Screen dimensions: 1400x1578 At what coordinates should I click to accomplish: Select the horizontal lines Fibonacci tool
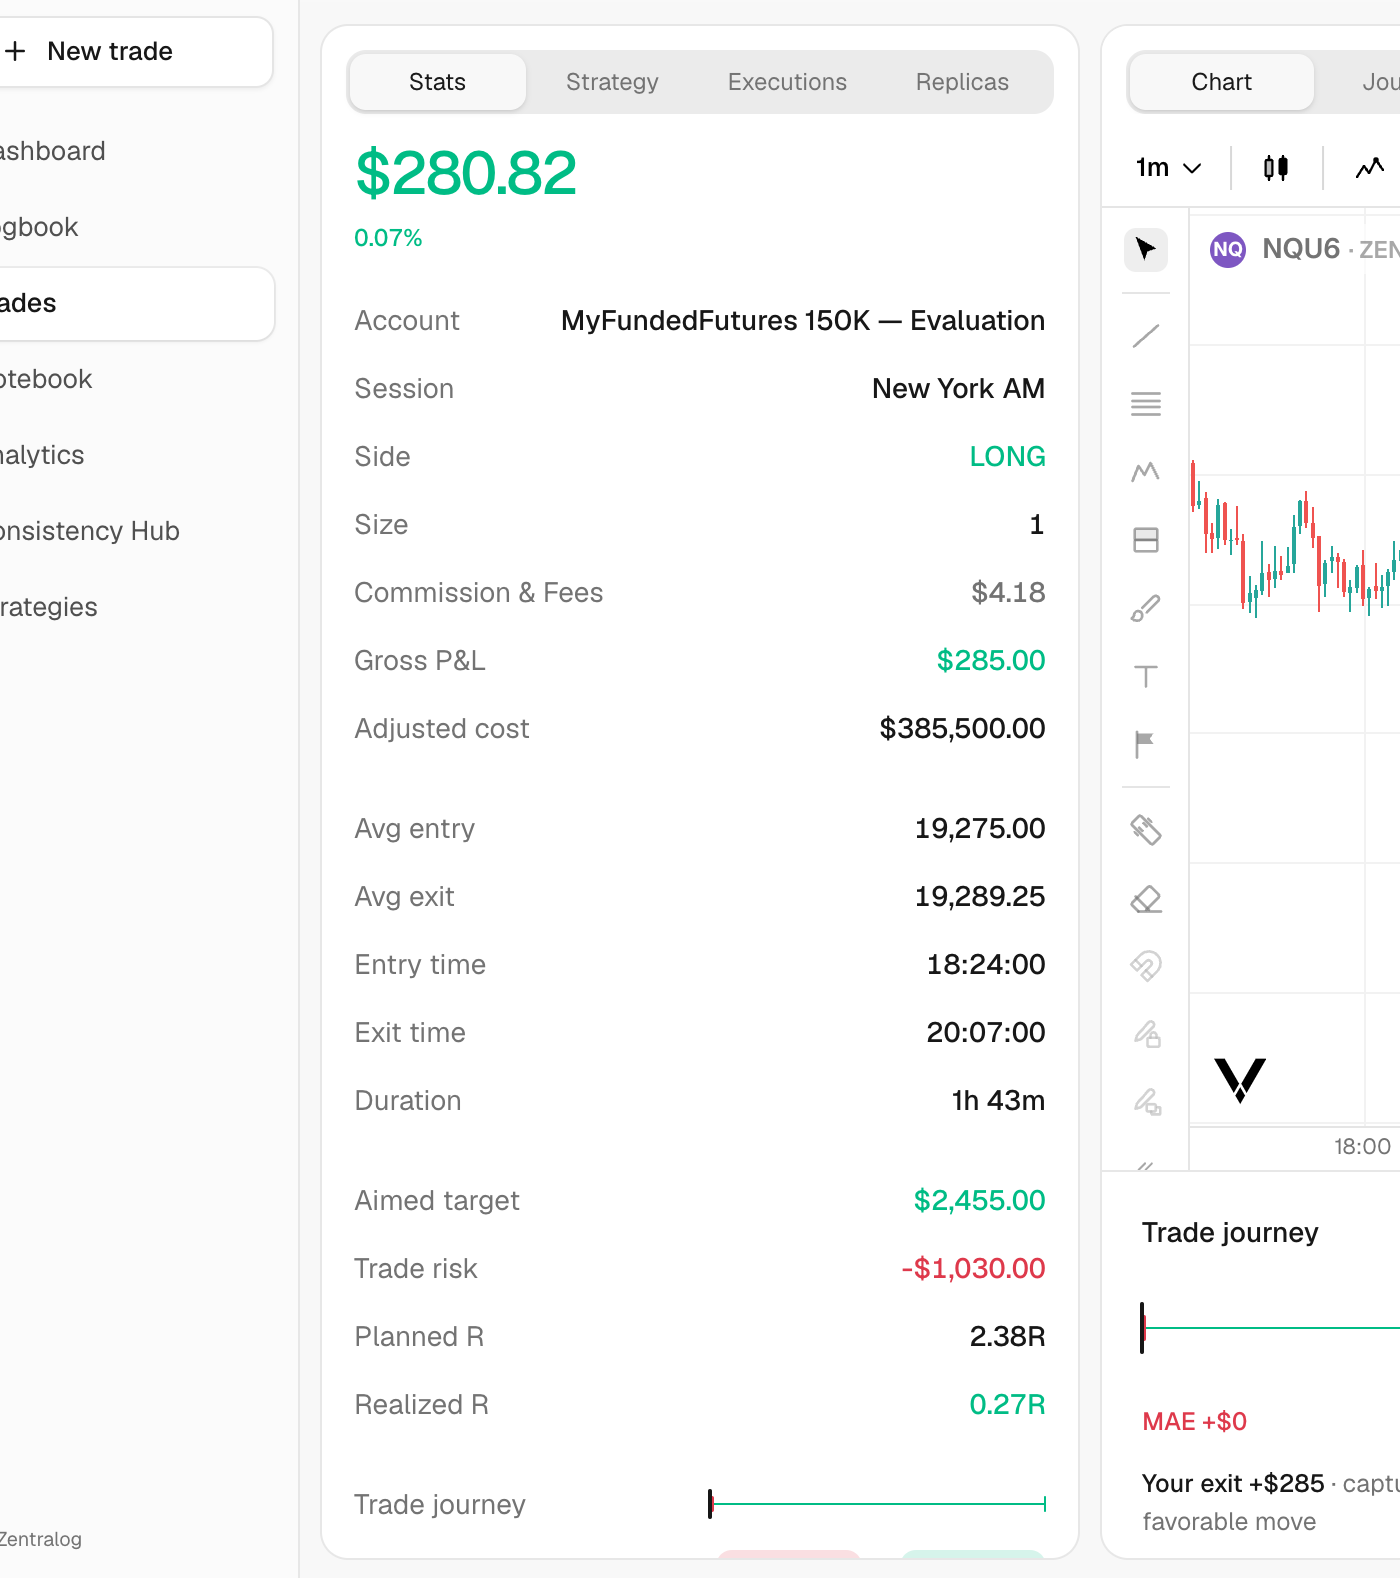pyautogui.click(x=1146, y=404)
